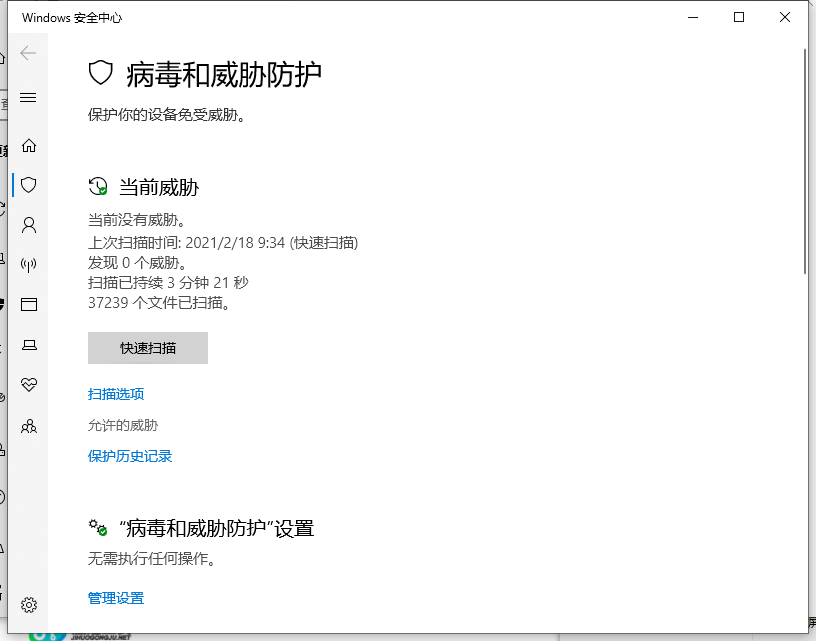
Task: Click the gear icon beside '病毒和威胁防护'设置
Action: [97, 527]
